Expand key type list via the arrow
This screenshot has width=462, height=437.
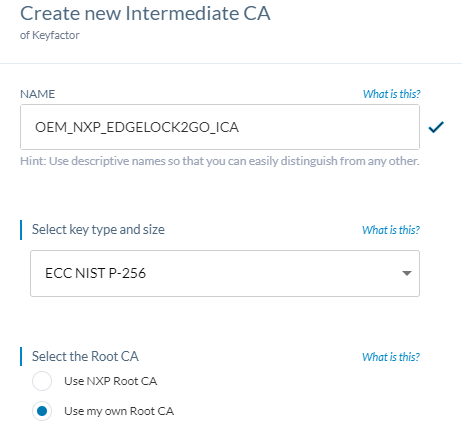(406, 273)
